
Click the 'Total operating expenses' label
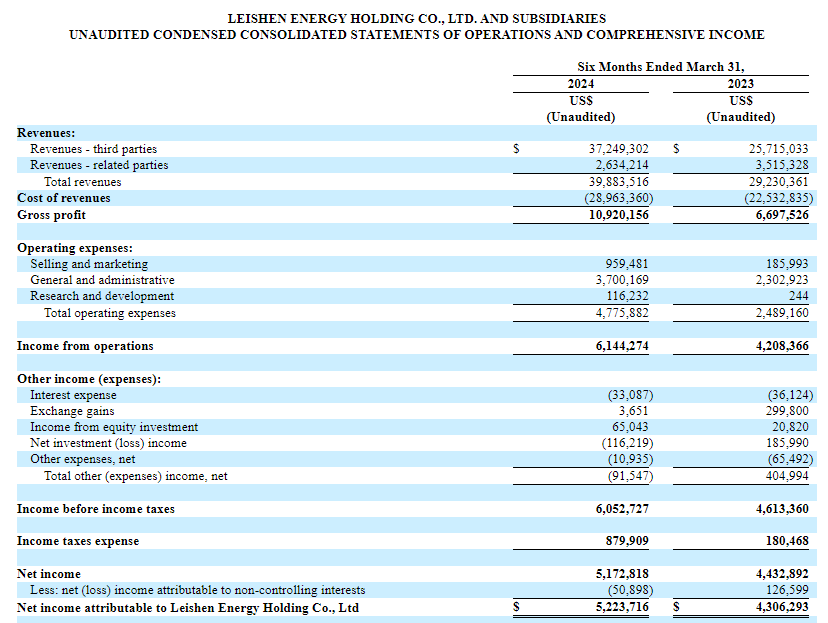coord(110,313)
